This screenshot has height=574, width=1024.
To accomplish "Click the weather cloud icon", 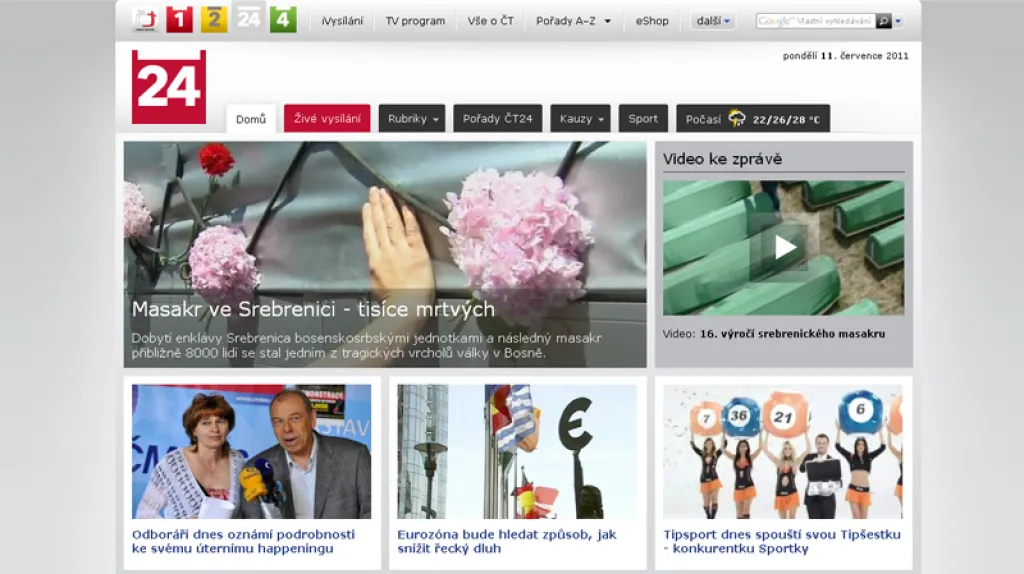I will tap(737, 119).
